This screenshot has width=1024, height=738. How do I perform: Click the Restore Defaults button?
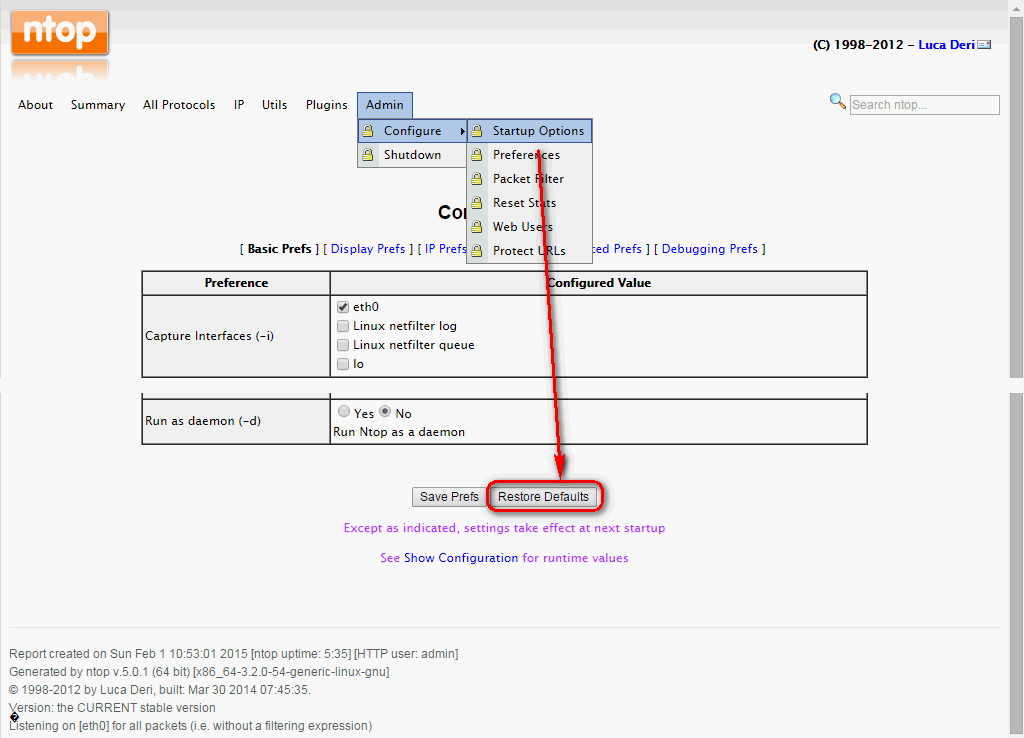pos(543,497)
